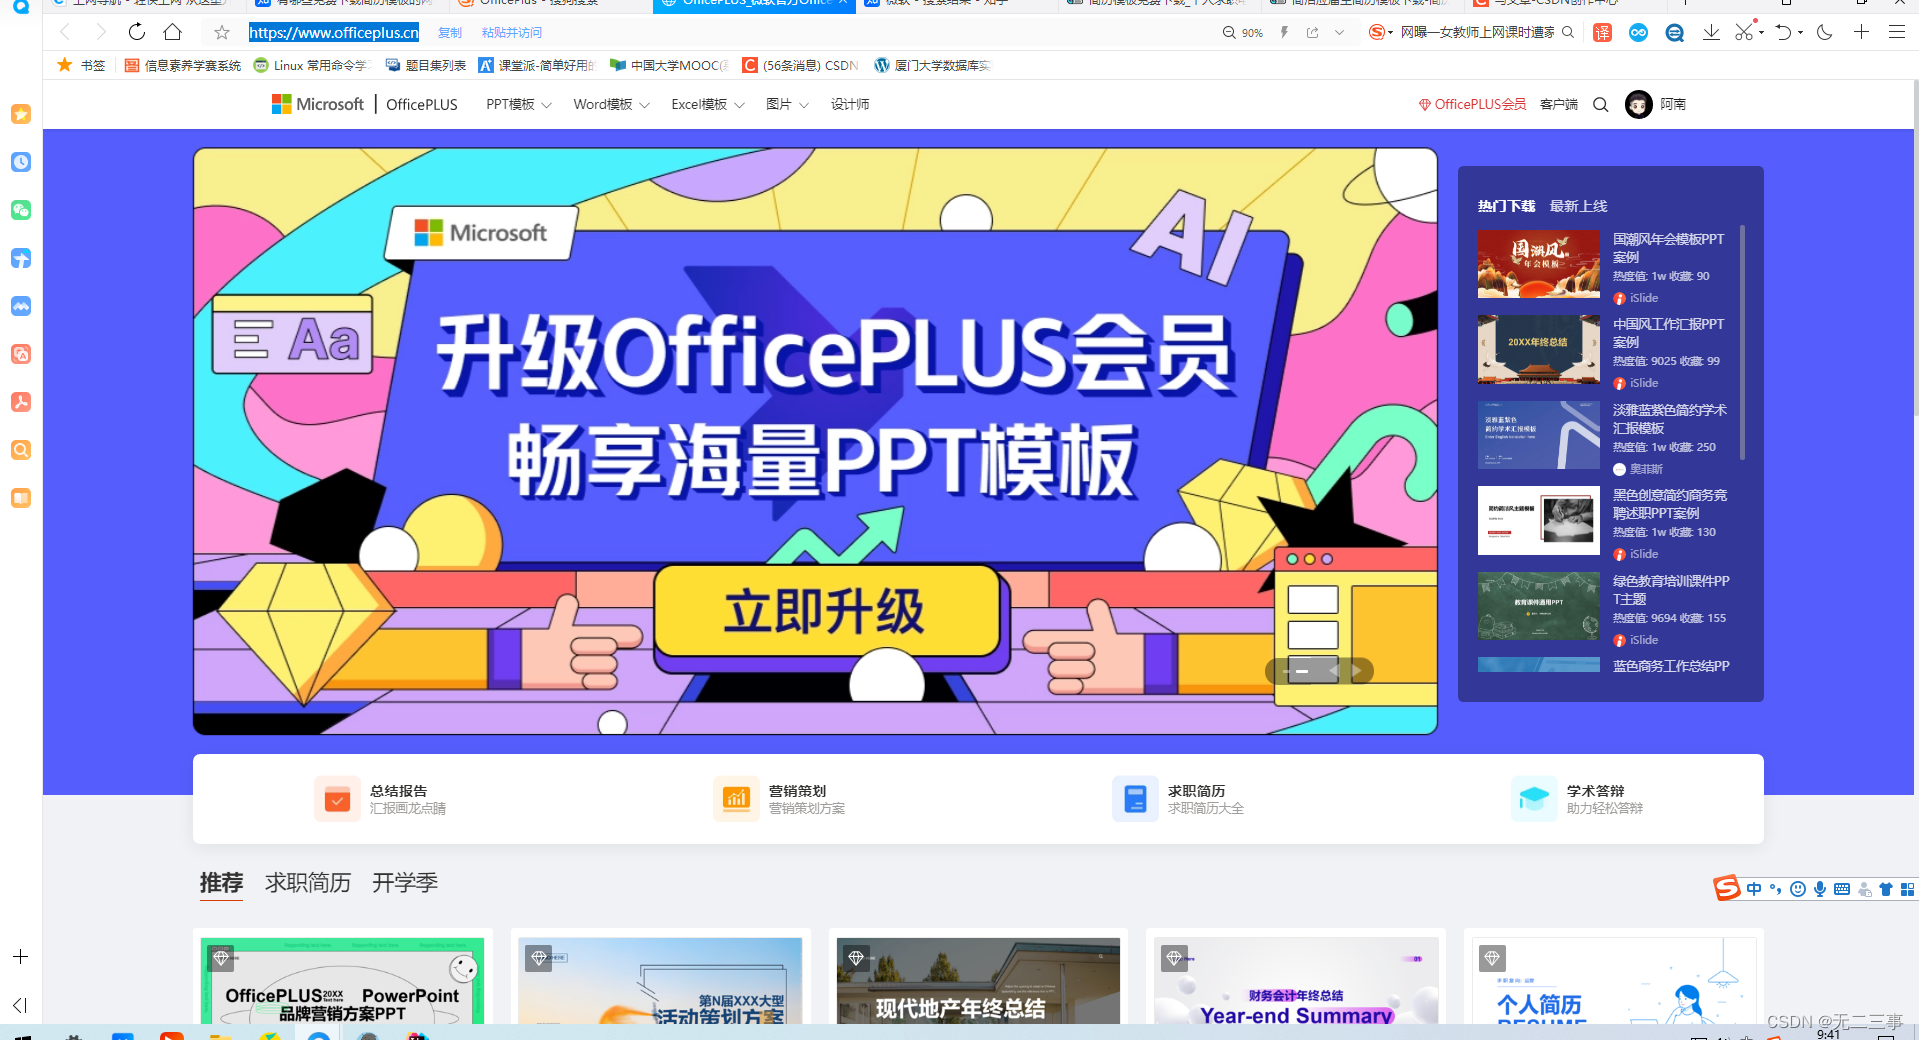Screen dimensions: 1919x1040
Task: Open a new tab with the plus icon
Action: [1861, 32]
